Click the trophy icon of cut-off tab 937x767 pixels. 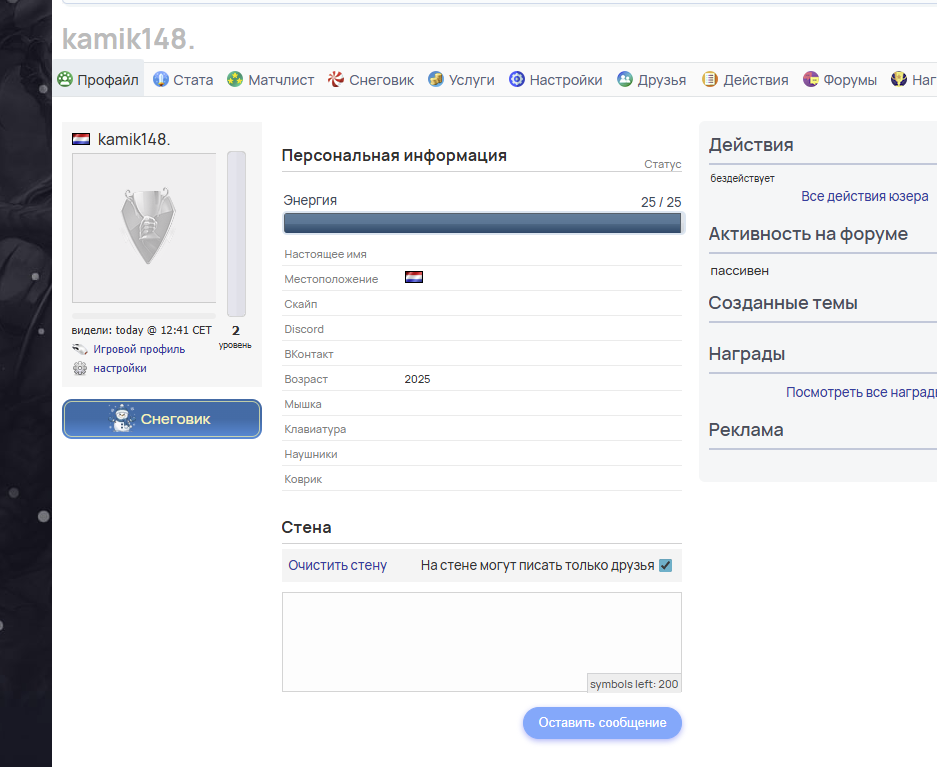(x=899, y=79)
